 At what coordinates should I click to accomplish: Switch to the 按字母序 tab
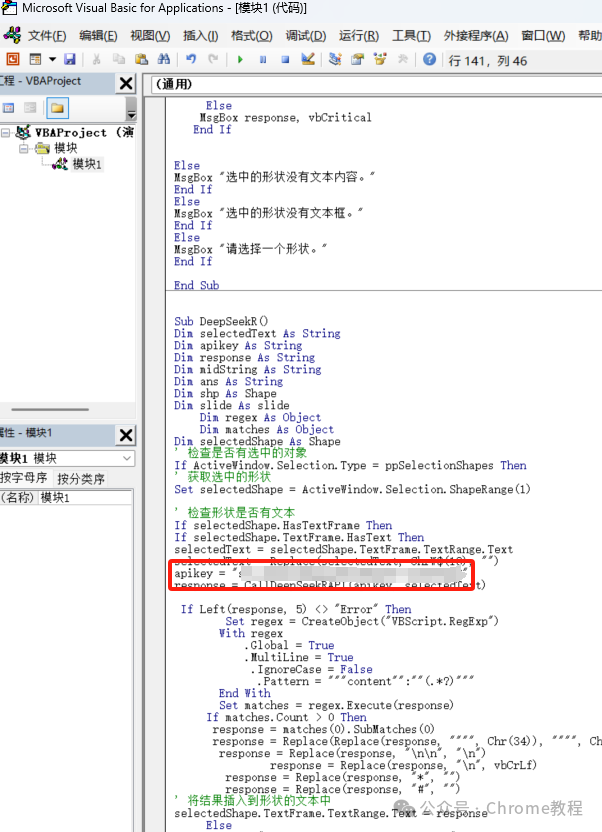(24, 478)
